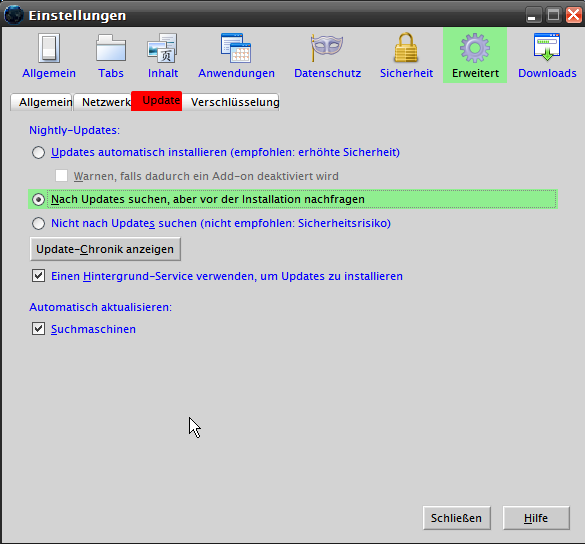
Task: Open the Sicherheit padlock icon
Action: (406, 47)
